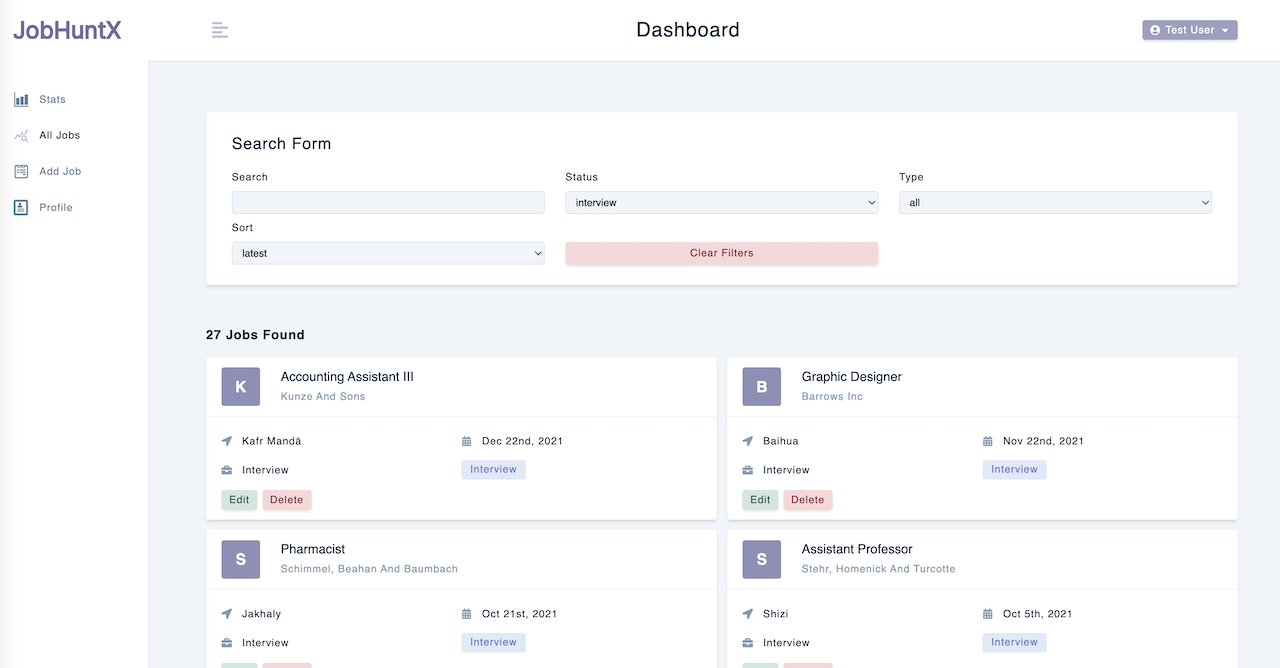Click the Interview status badge on the Pharmacist card
1280x668 pixels.
pyautogui.click(x=493, y=642)
